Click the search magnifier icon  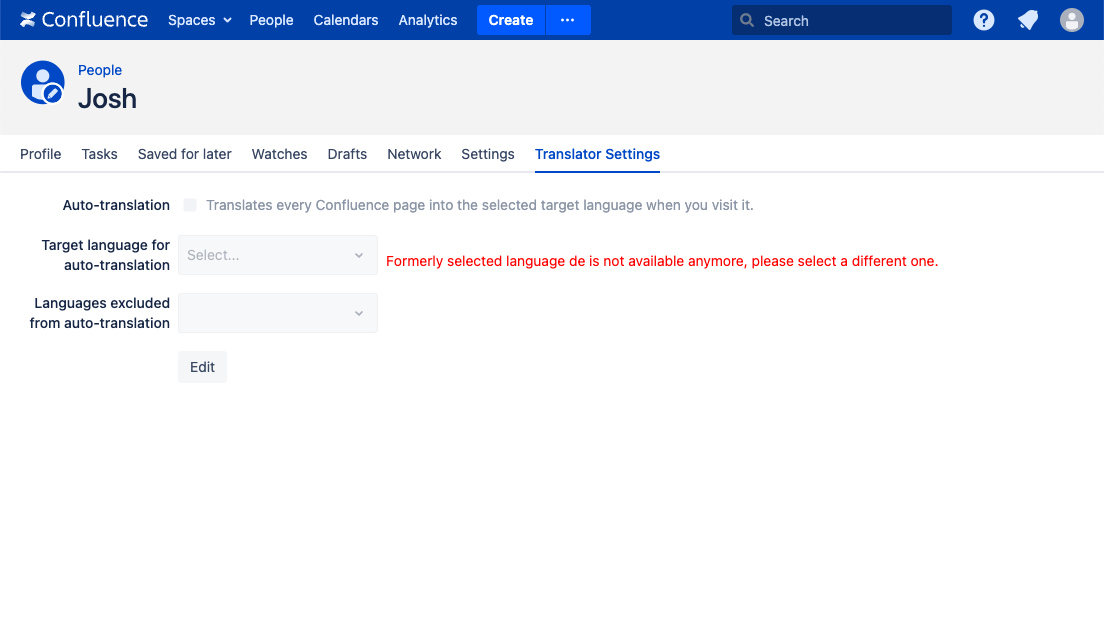pos(746,20)
